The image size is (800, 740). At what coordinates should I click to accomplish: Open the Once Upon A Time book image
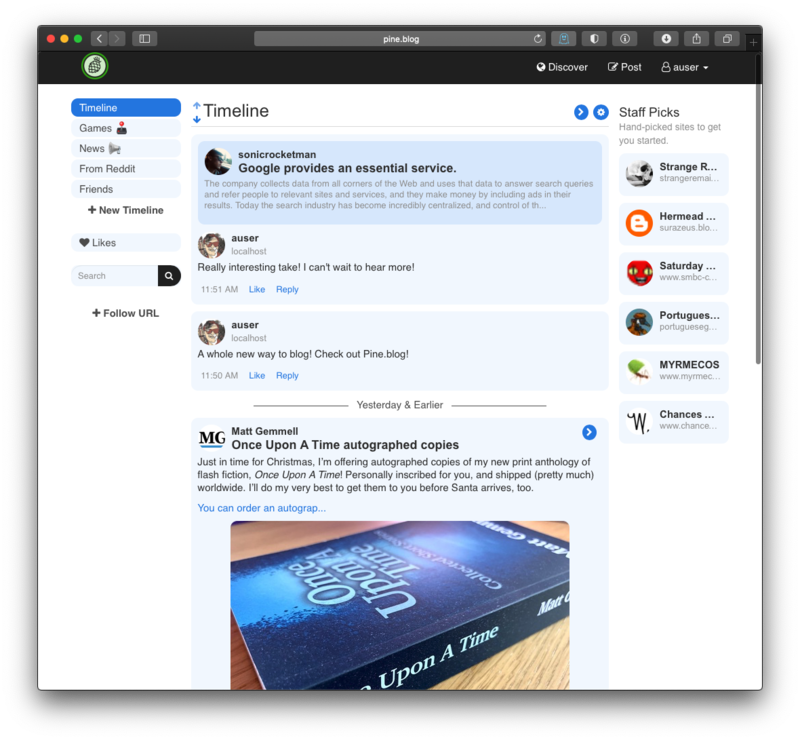tap(400, 605)
